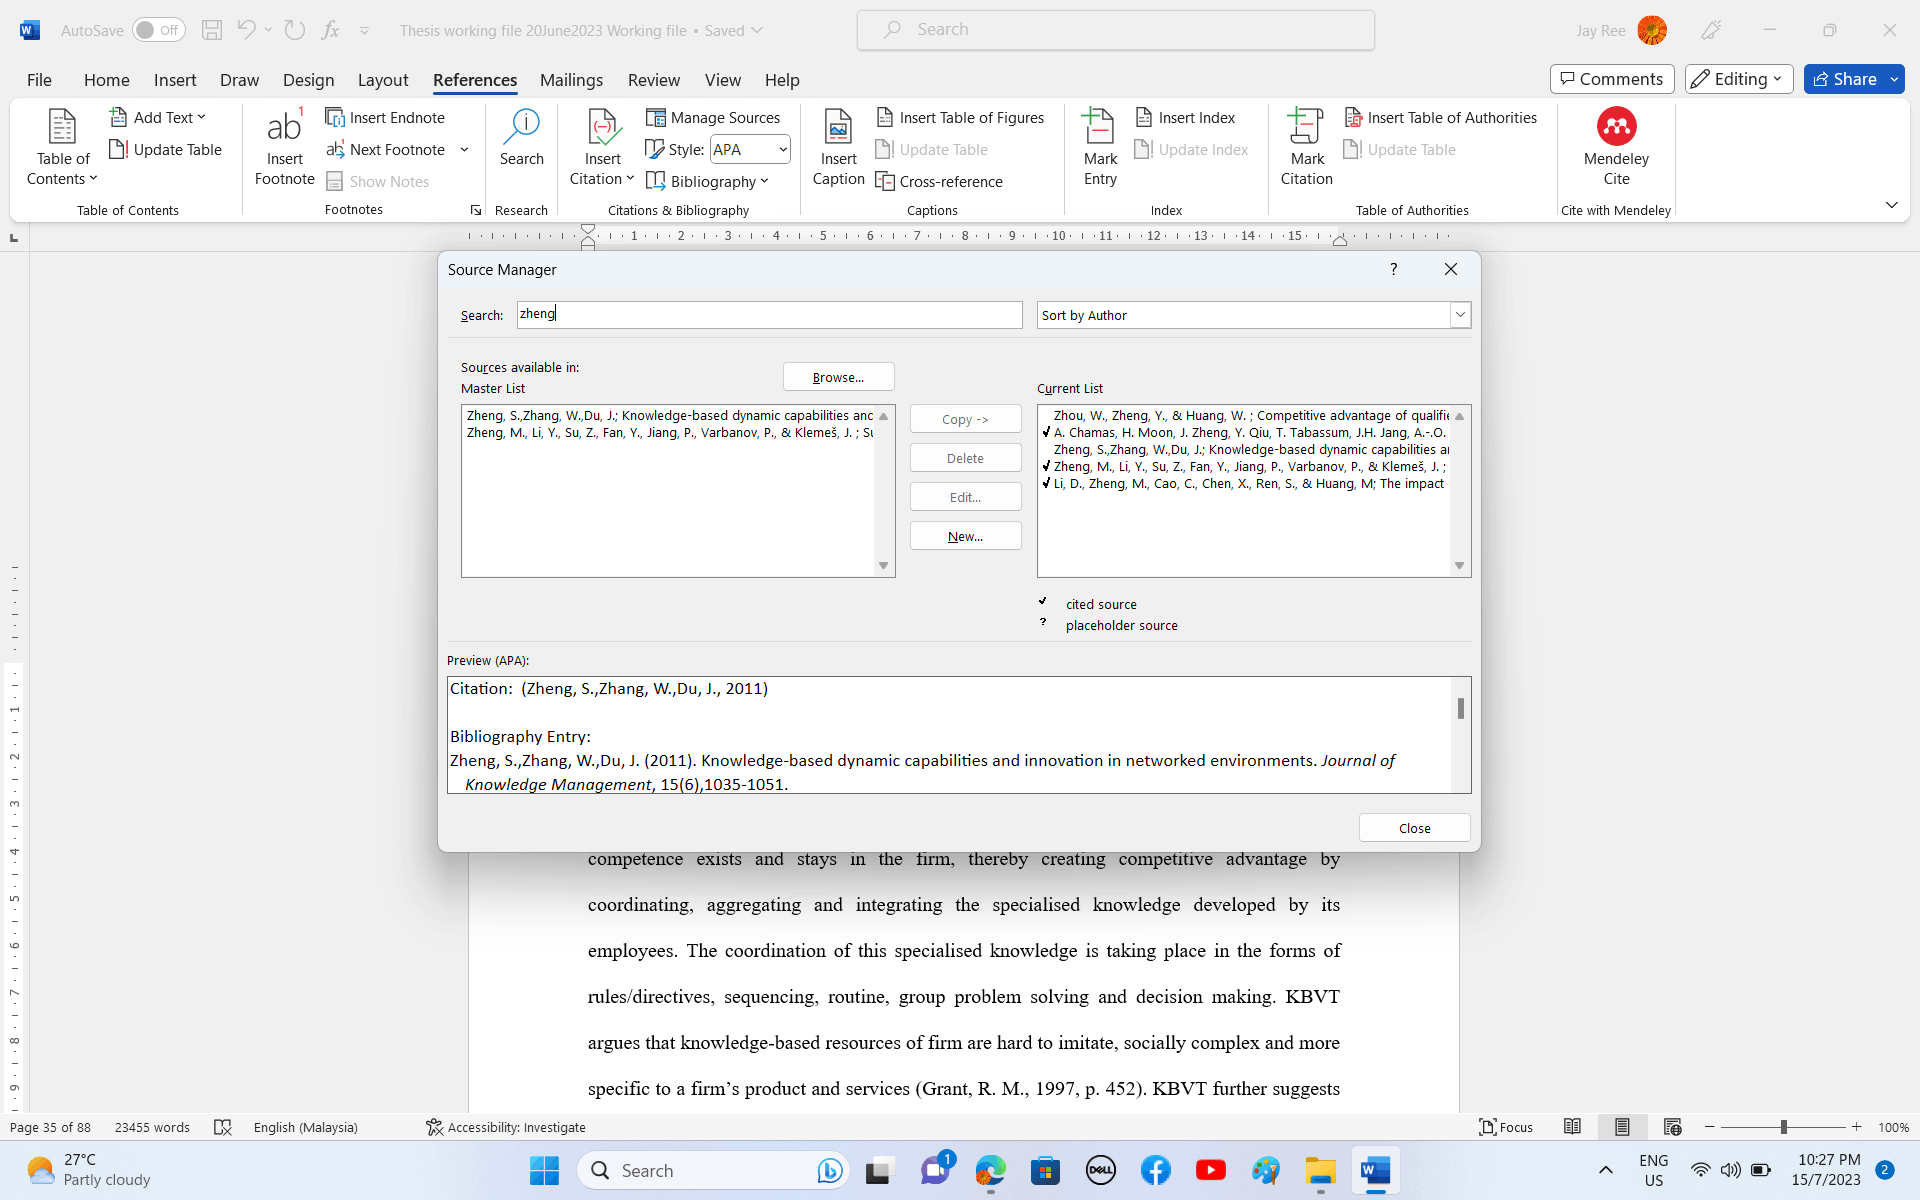Screen dimensions: 1920x1200
Task: Click the New... source button
Action: point(965,536)
